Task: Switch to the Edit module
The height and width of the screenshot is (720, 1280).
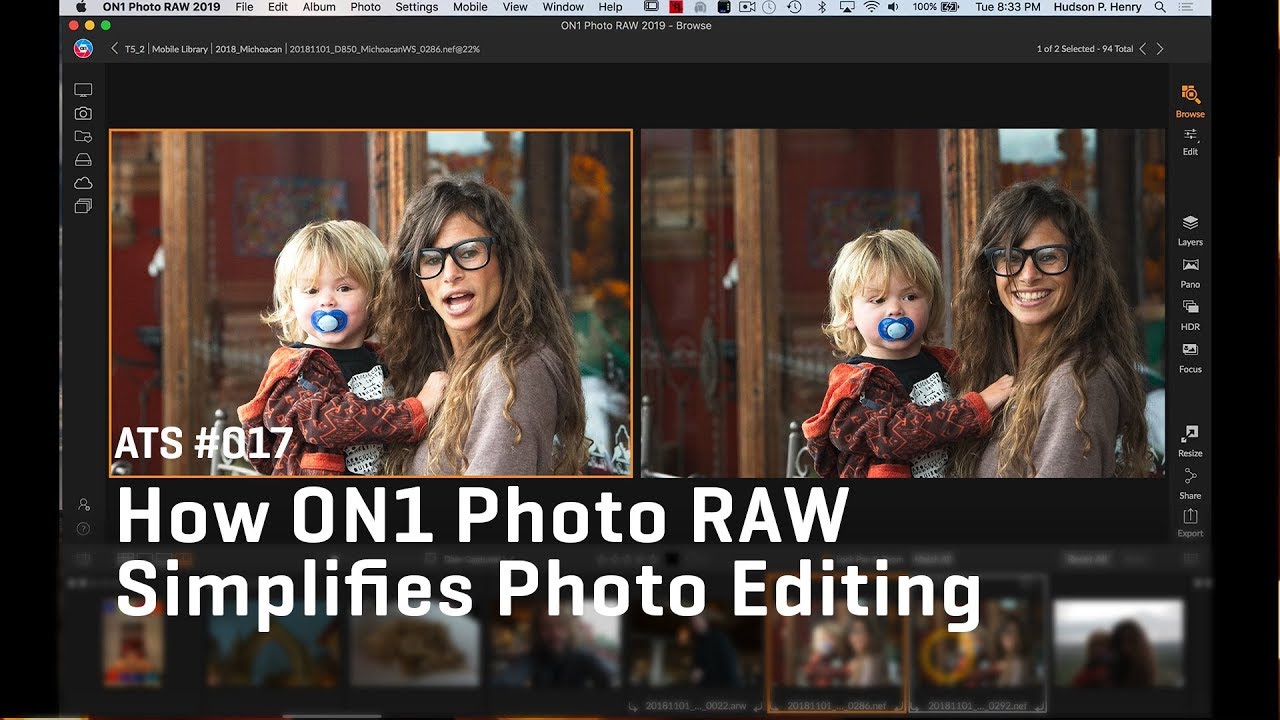Action: [1190, 141]
